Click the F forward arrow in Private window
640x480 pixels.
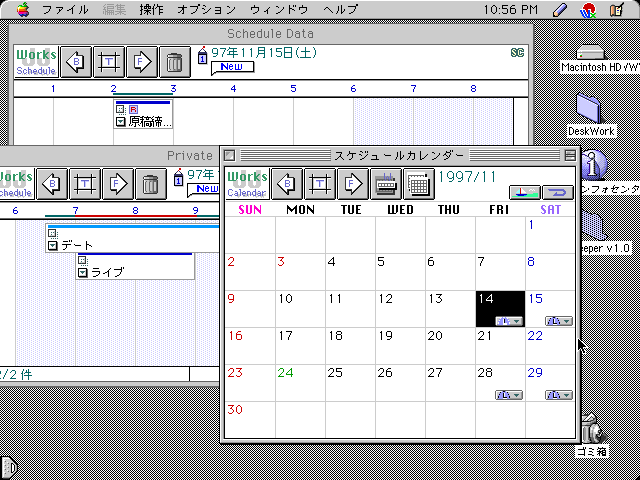point(118,184)
